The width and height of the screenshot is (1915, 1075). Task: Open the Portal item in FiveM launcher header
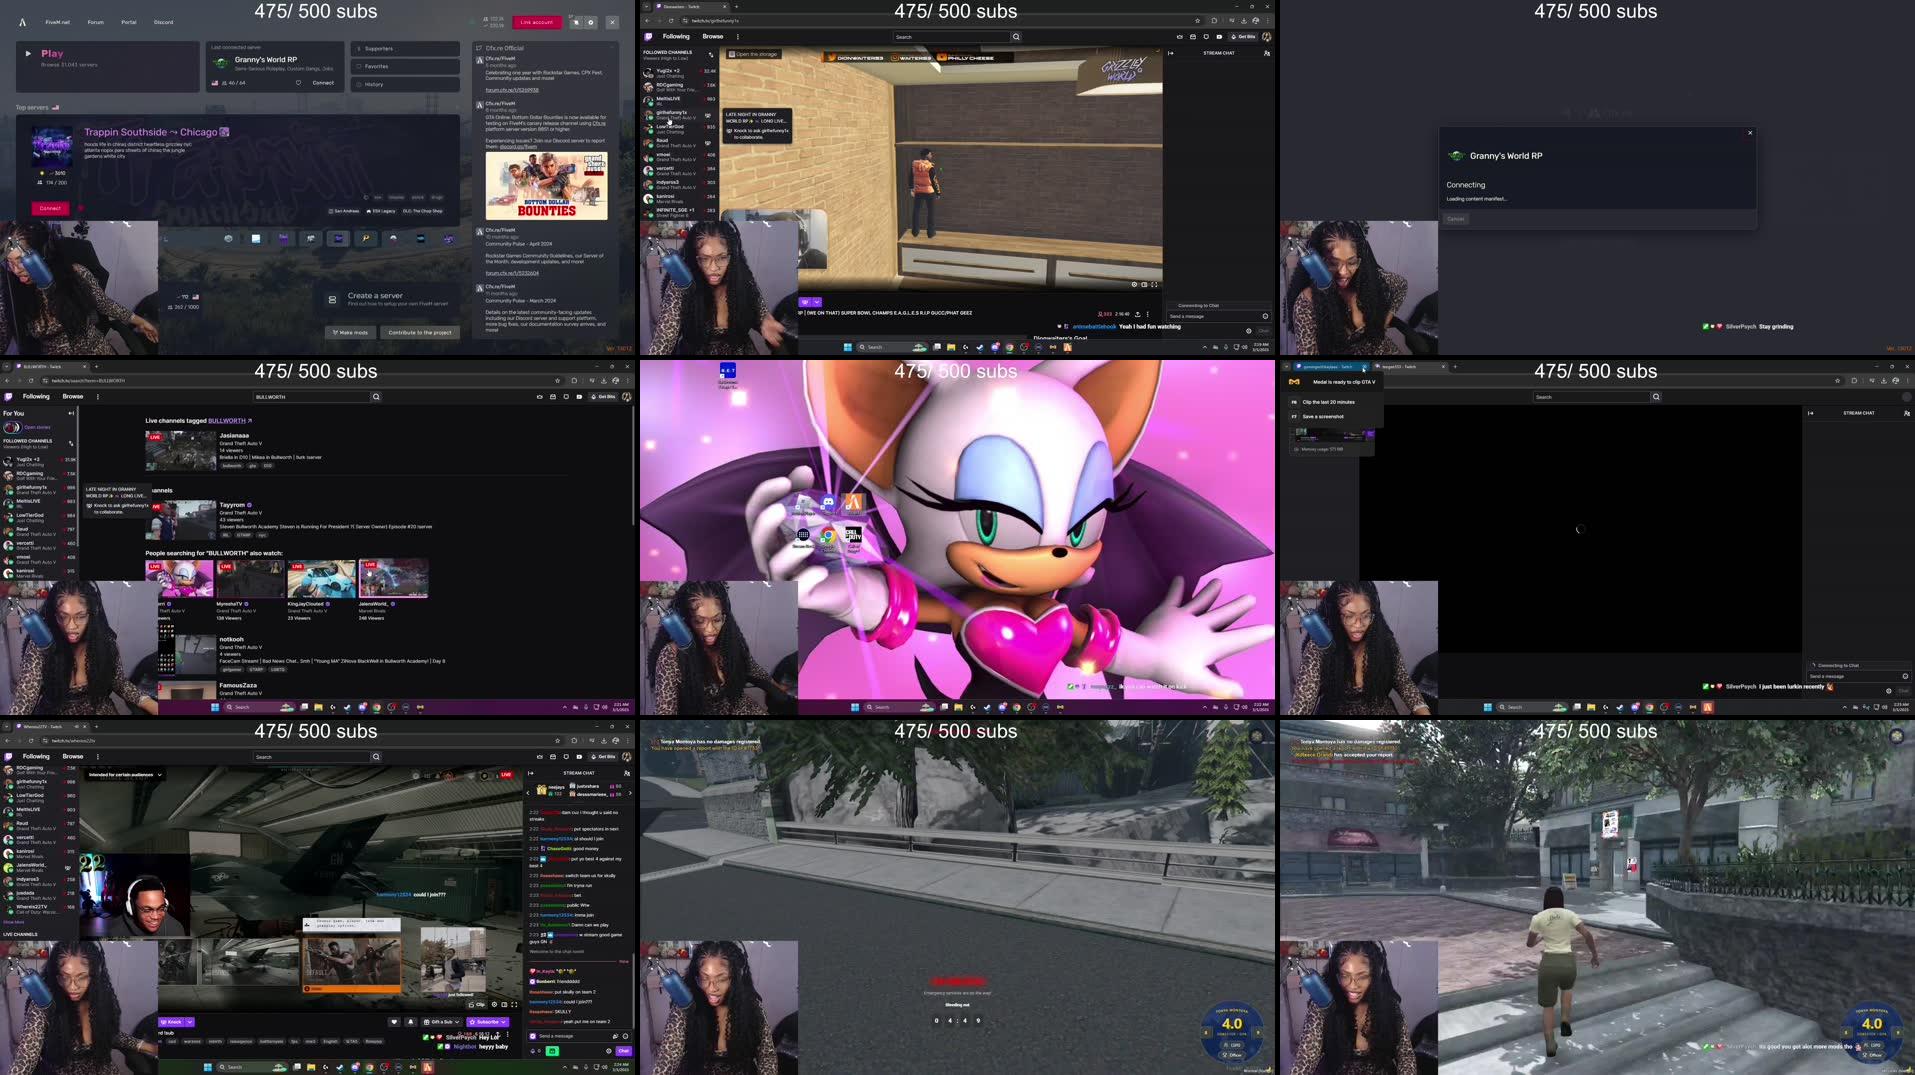129,22
